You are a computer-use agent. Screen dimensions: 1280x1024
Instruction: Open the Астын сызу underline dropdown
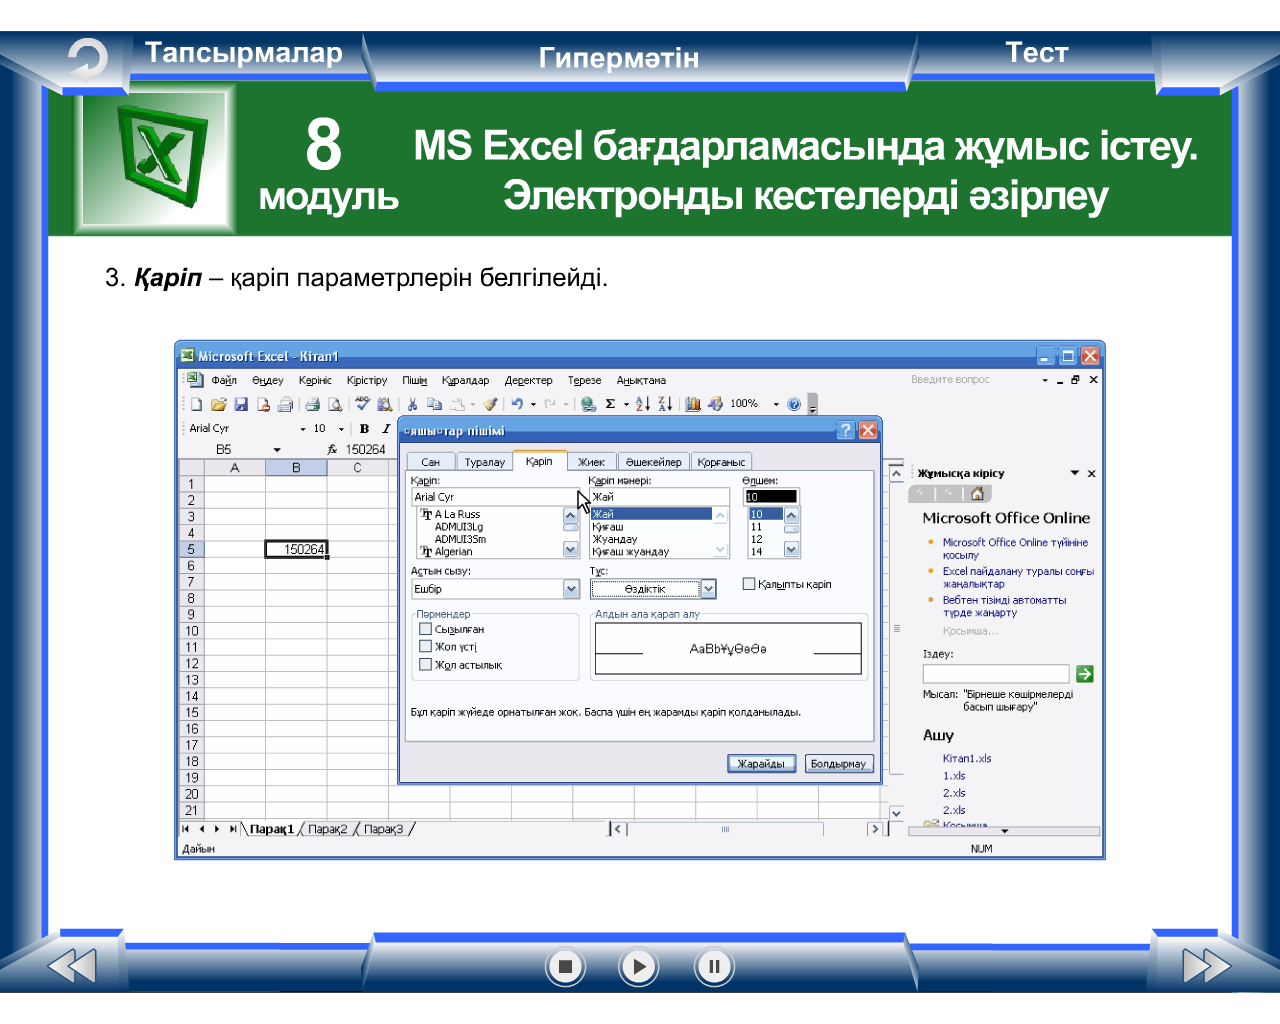click(571, 589)
